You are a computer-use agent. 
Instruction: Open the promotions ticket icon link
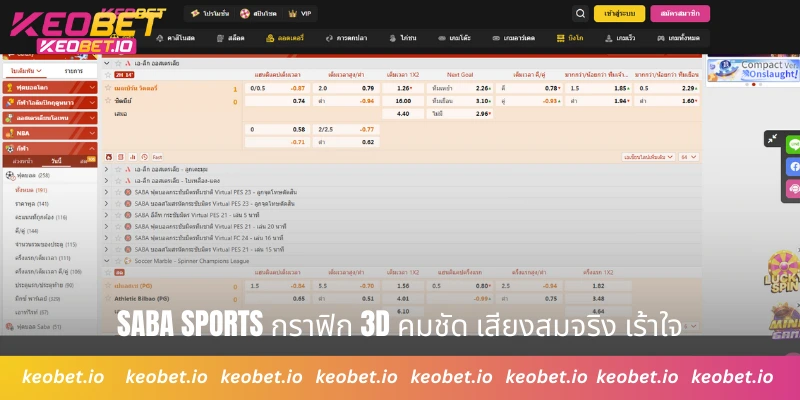click(x=210, y=14)
